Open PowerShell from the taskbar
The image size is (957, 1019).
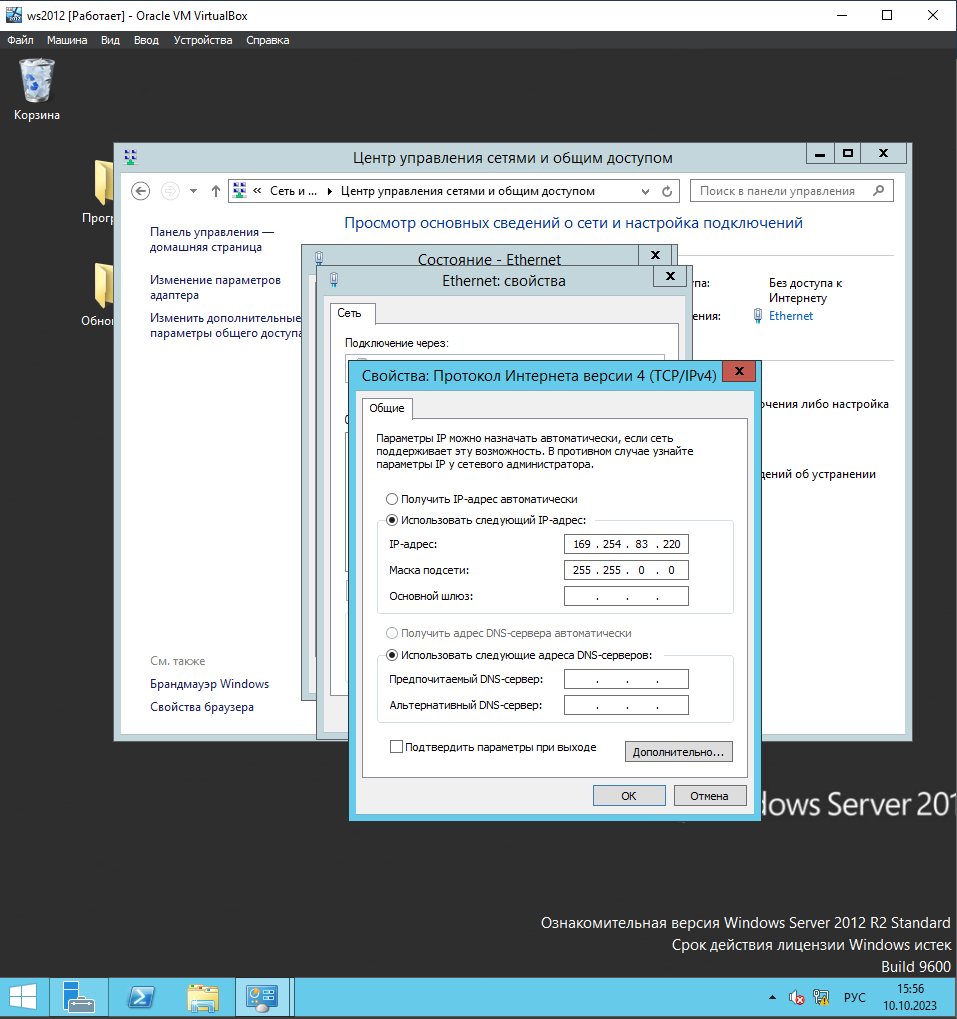141,998
